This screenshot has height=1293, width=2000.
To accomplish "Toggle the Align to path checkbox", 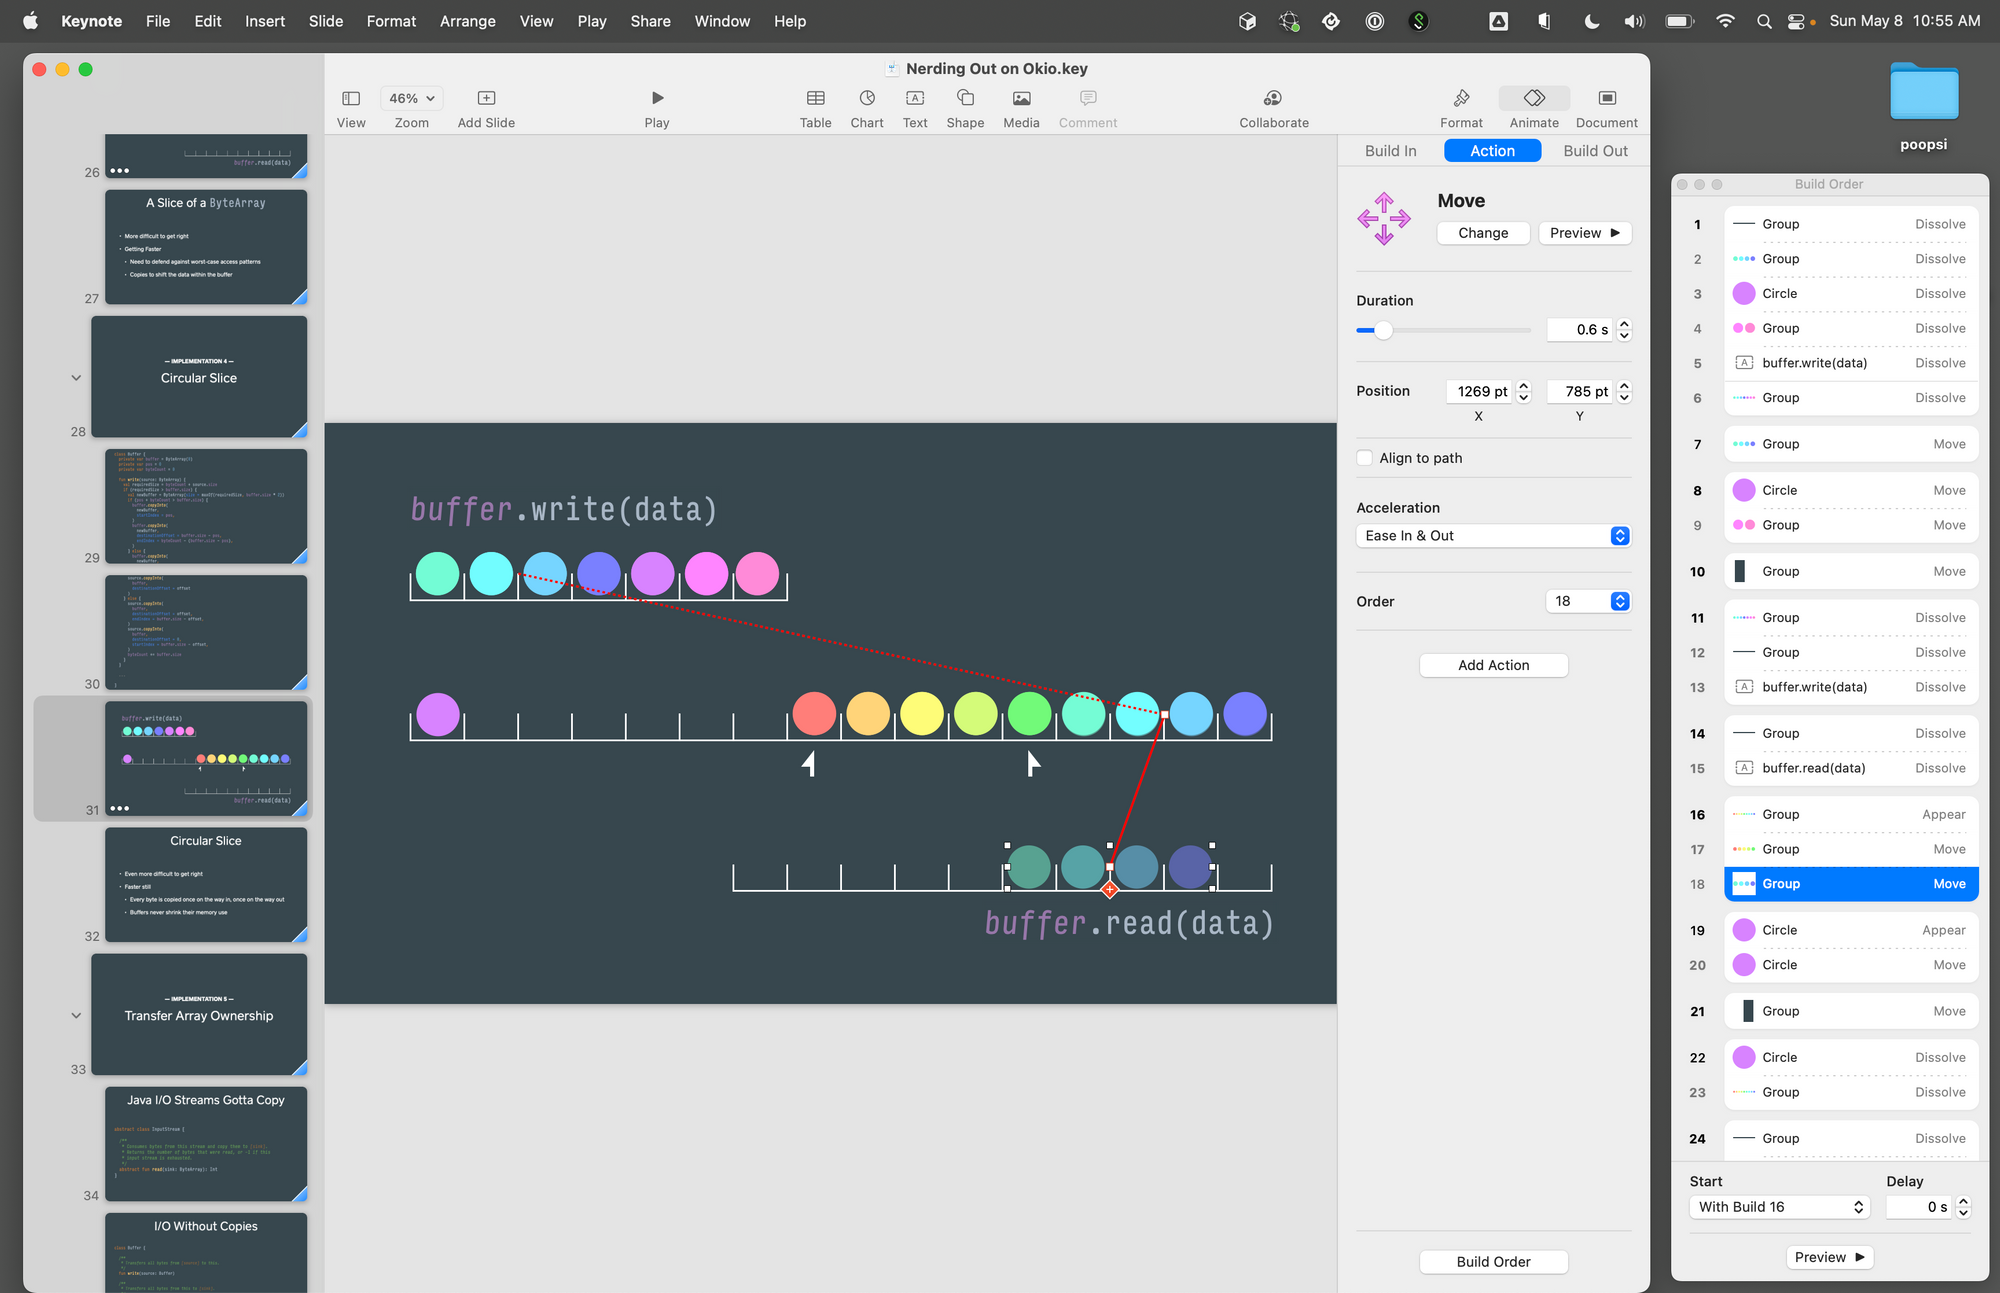I will 1364,459.
